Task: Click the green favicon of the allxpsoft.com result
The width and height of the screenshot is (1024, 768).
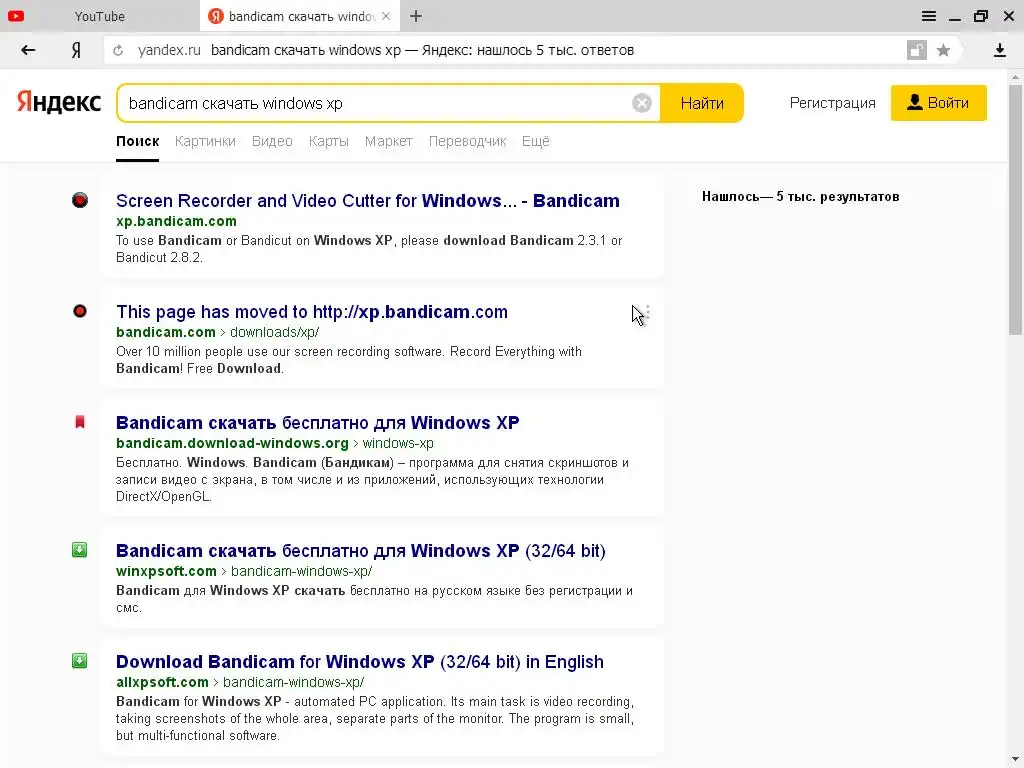Action: tap(80, 661)
